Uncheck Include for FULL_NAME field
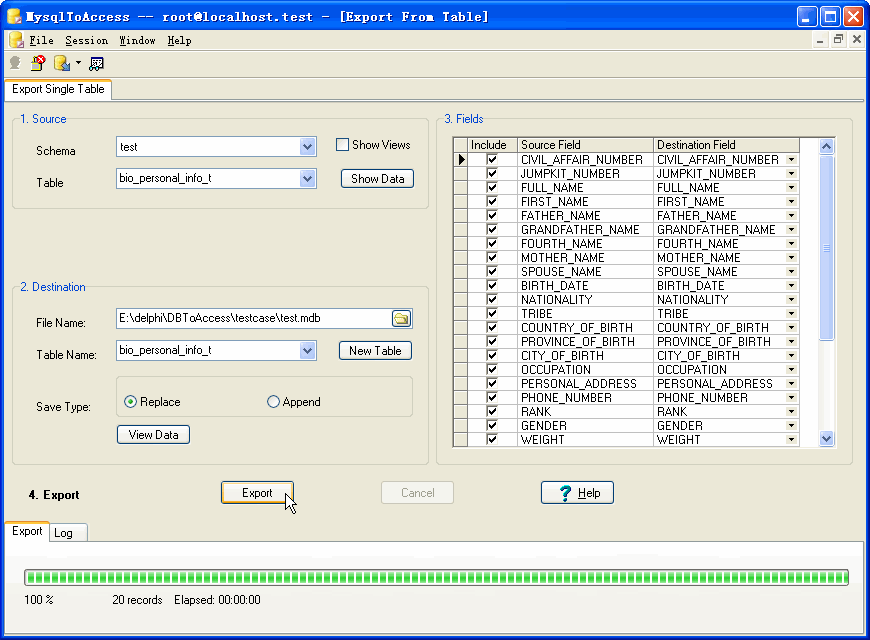 click(x=492, y=188)
